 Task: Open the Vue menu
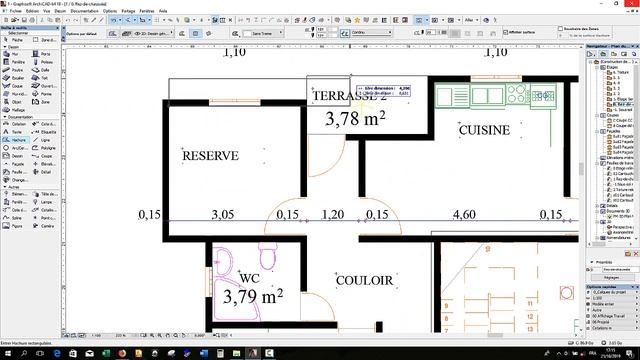[x=47, y=11]
